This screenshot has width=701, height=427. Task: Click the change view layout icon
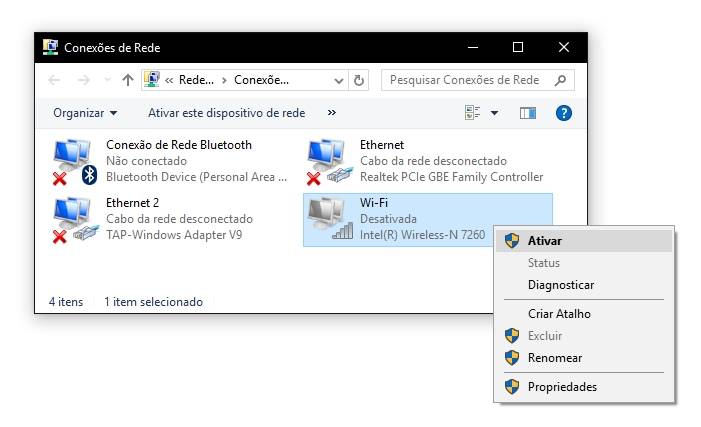tap(472, 113)
